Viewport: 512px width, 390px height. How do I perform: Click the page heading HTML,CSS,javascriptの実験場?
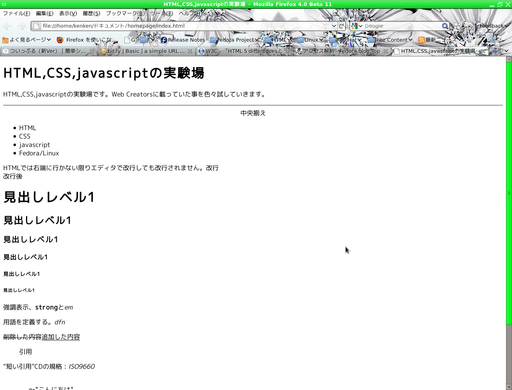click(x=104, y=73)
